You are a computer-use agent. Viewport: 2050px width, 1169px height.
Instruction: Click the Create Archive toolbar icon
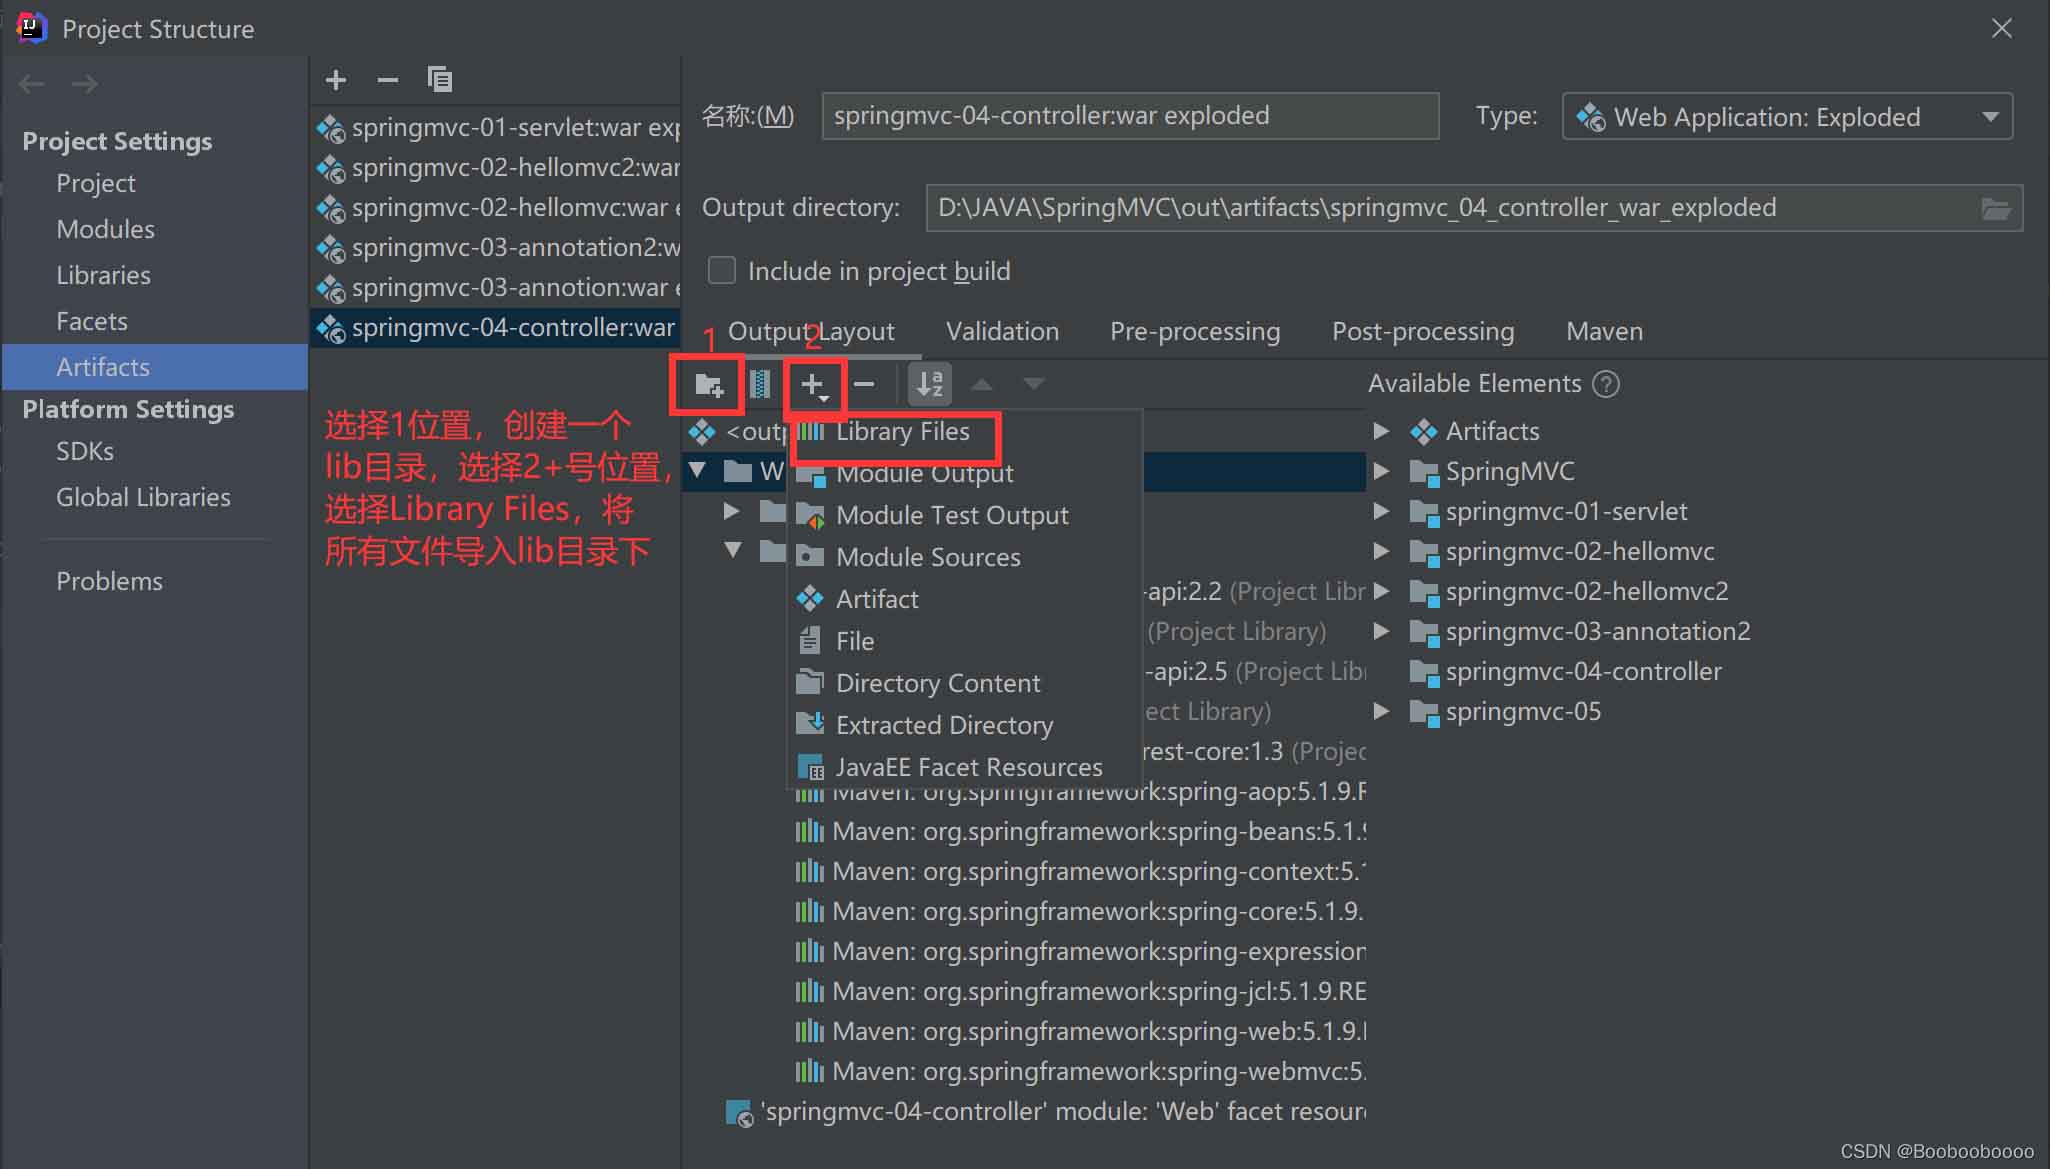point(760,384)
